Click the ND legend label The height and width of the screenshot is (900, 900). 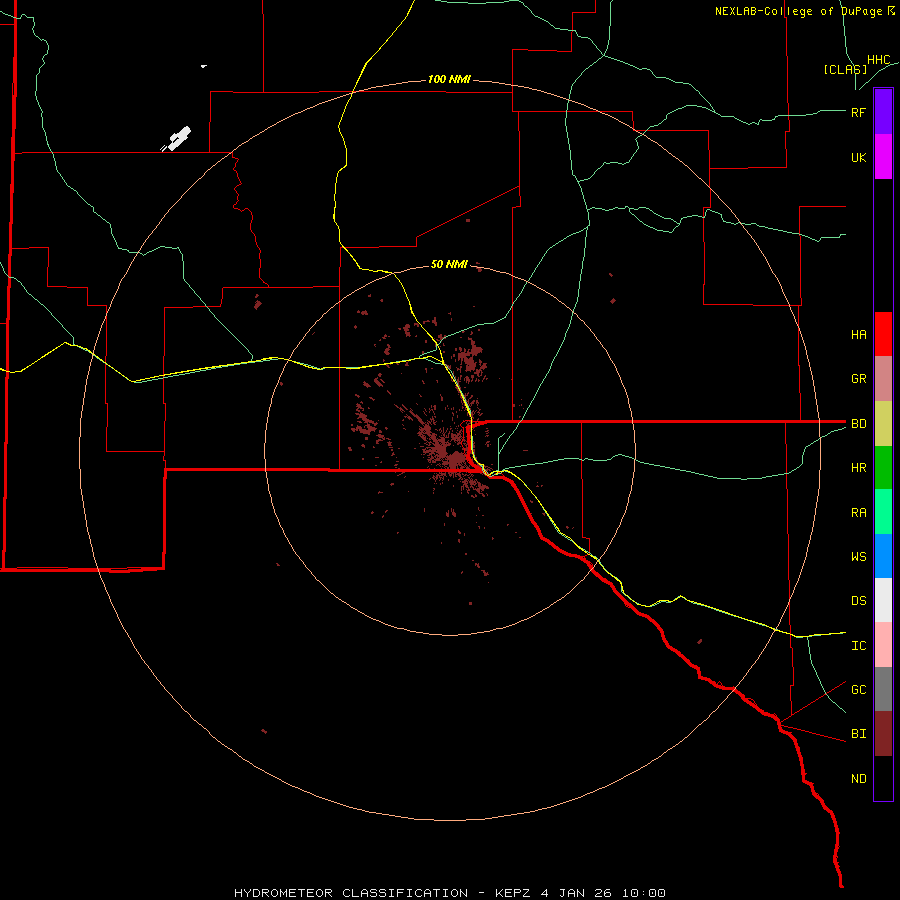[858, 779]
